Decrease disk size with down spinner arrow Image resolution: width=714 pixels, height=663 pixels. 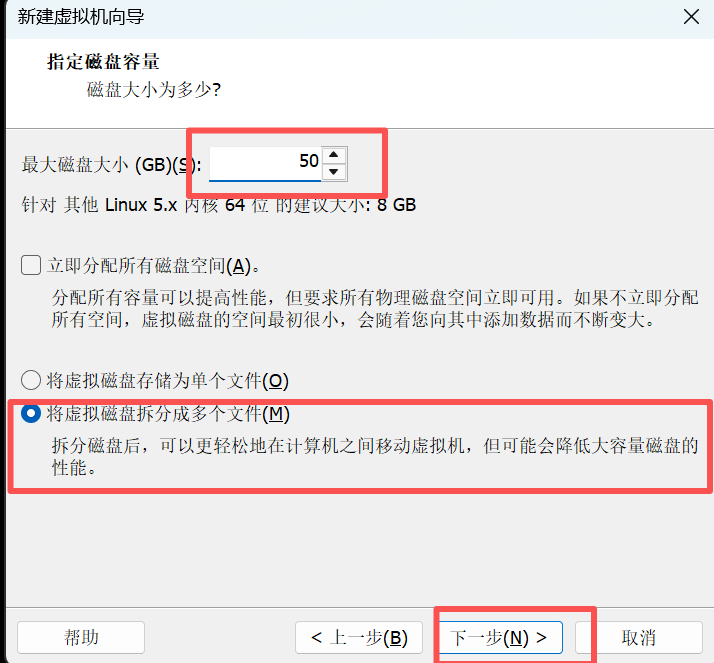334,172
